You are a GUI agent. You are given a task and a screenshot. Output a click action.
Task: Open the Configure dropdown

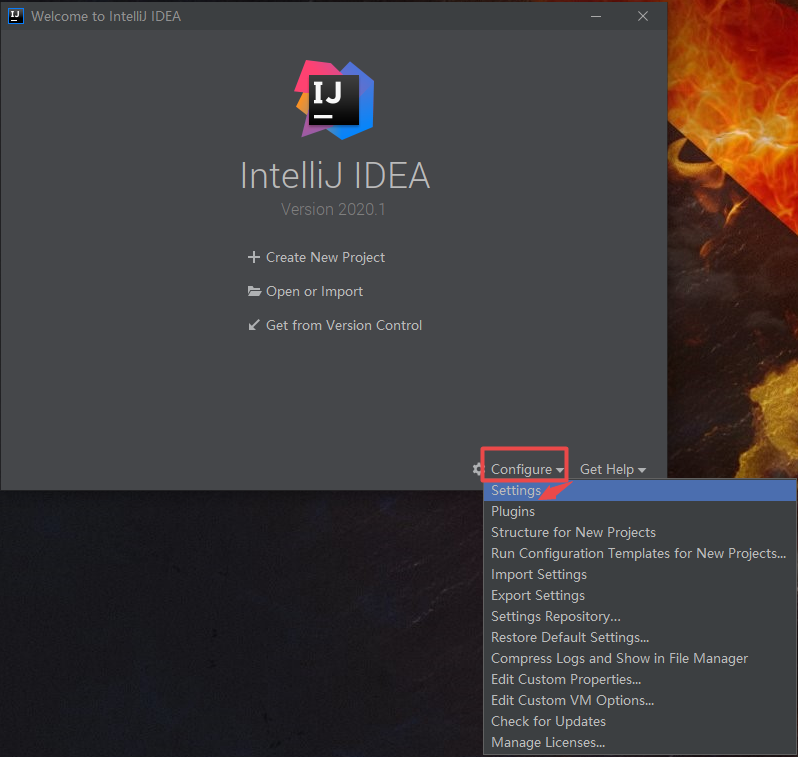pos(527,469)
